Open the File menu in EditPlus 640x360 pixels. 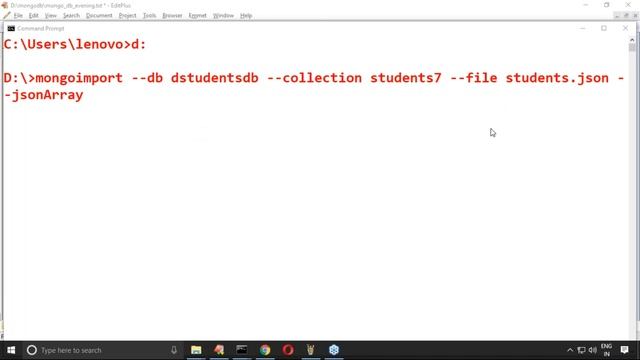pyautogui.click(x=18, y=16)
